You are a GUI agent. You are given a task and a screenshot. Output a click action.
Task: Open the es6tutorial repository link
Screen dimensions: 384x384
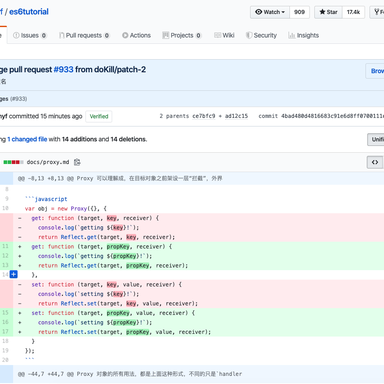point(29,12)
